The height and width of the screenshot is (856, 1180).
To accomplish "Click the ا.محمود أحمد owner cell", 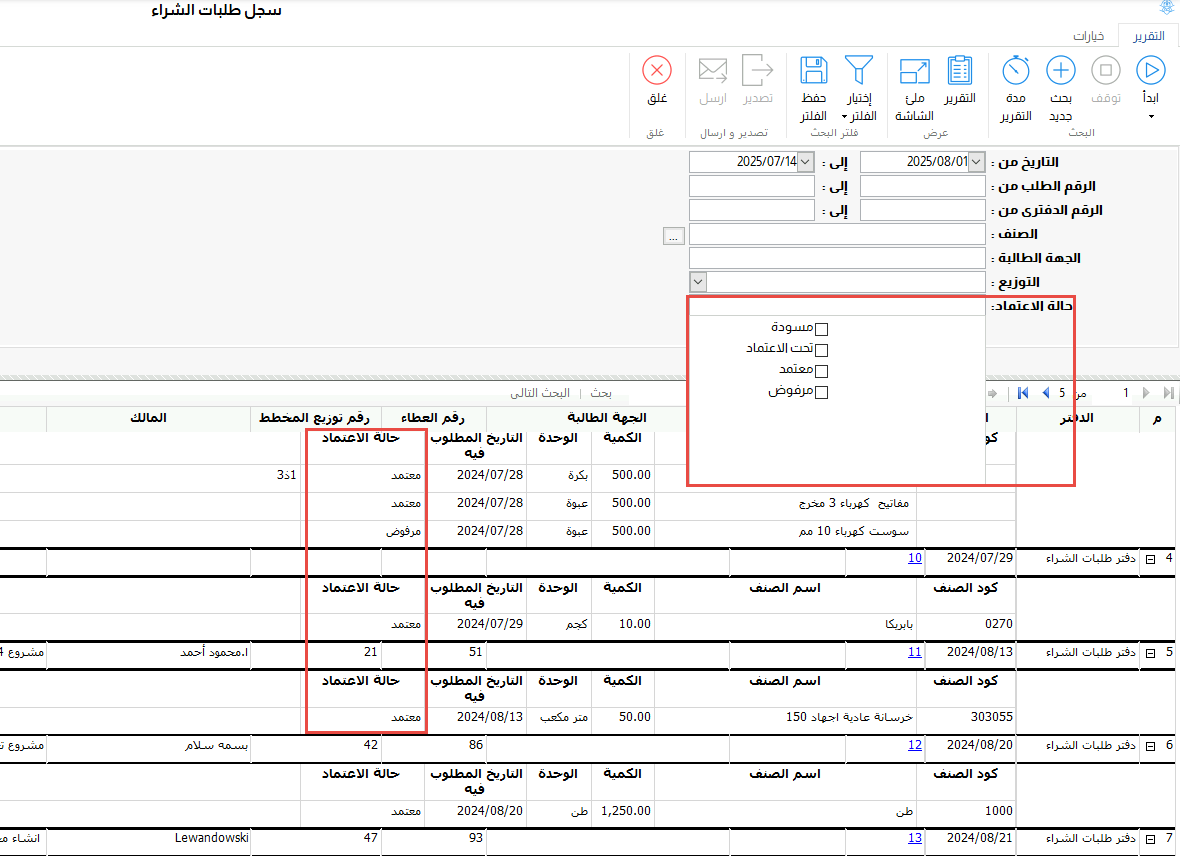I will tap(214, 652).
